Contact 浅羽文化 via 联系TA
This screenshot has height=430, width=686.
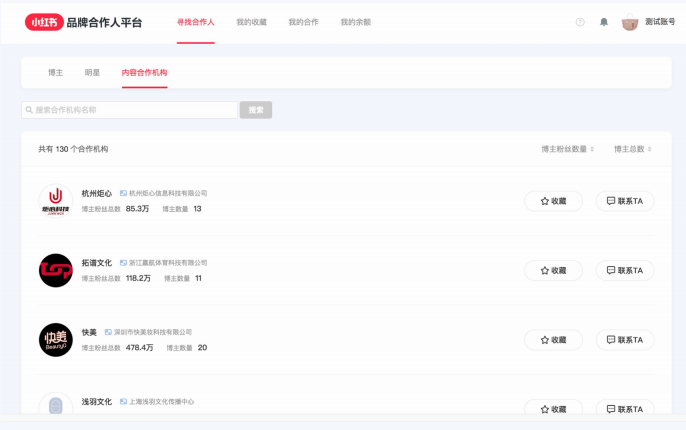(x=625, y=409)
